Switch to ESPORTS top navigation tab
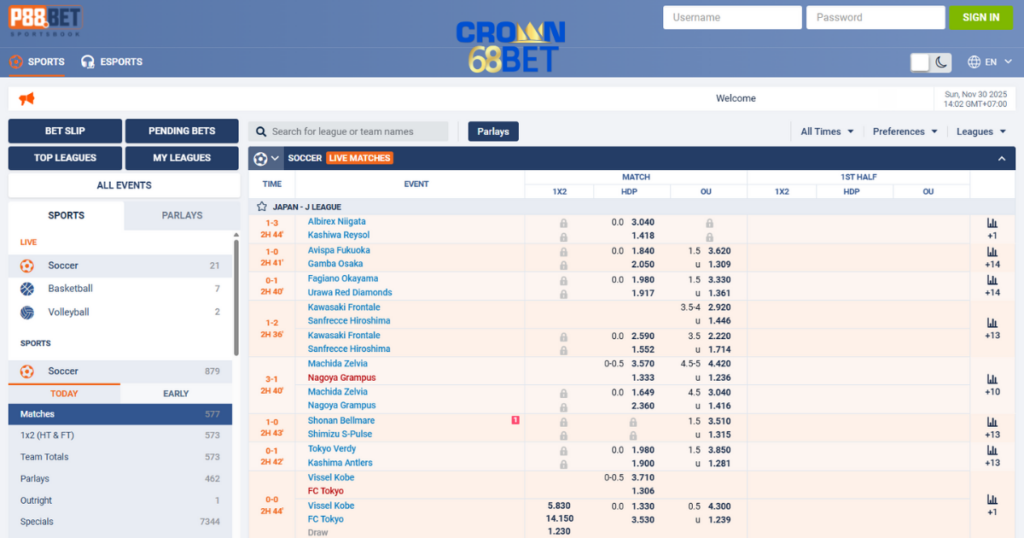This screenshot has height=538, width=1024. pos(112,62)
